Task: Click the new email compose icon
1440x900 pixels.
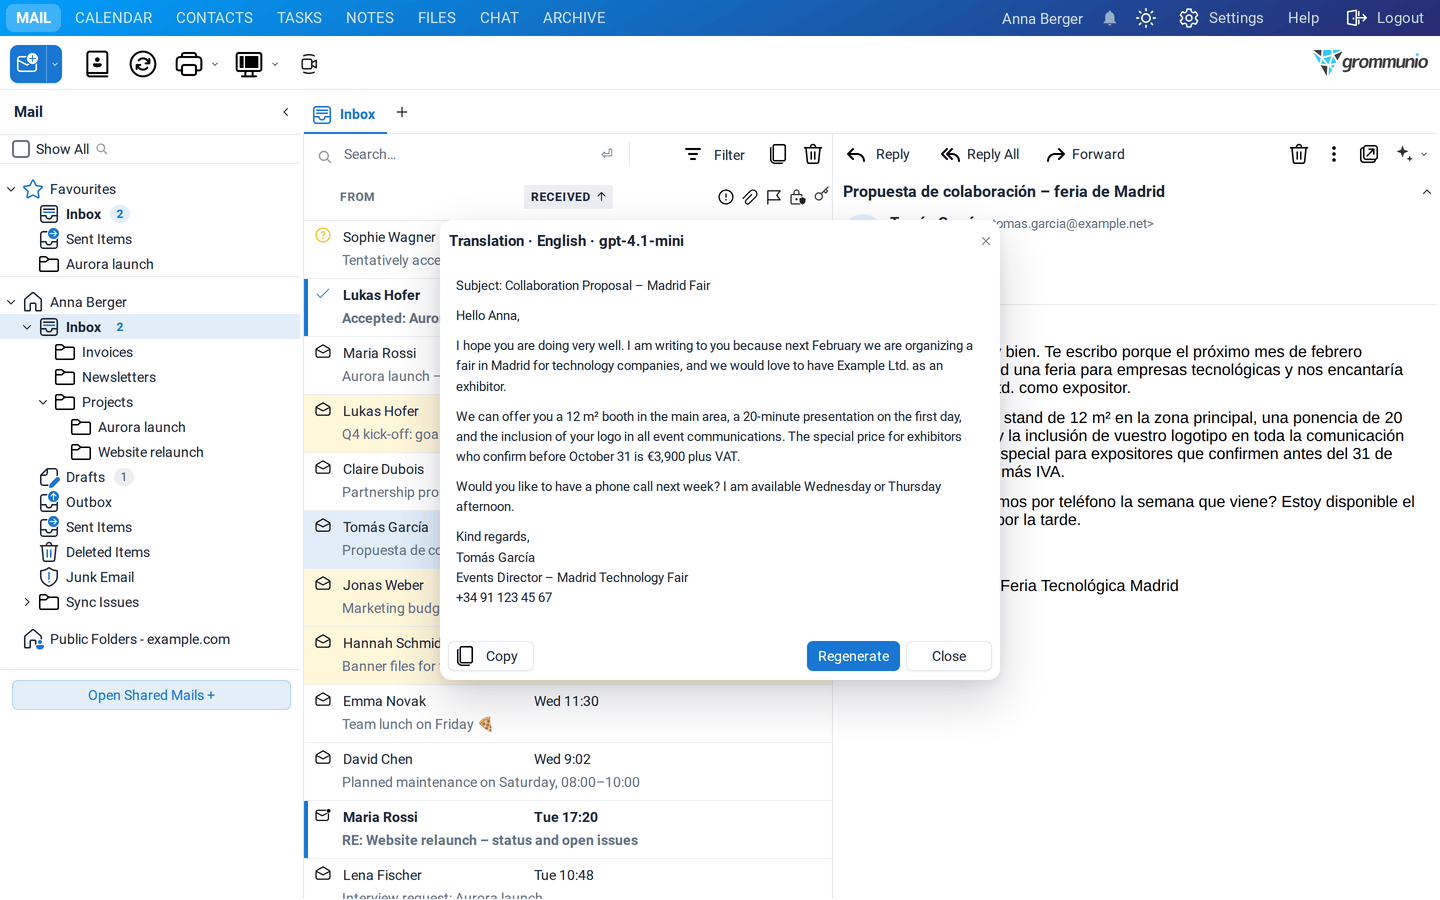Action: tap(28, 64)
